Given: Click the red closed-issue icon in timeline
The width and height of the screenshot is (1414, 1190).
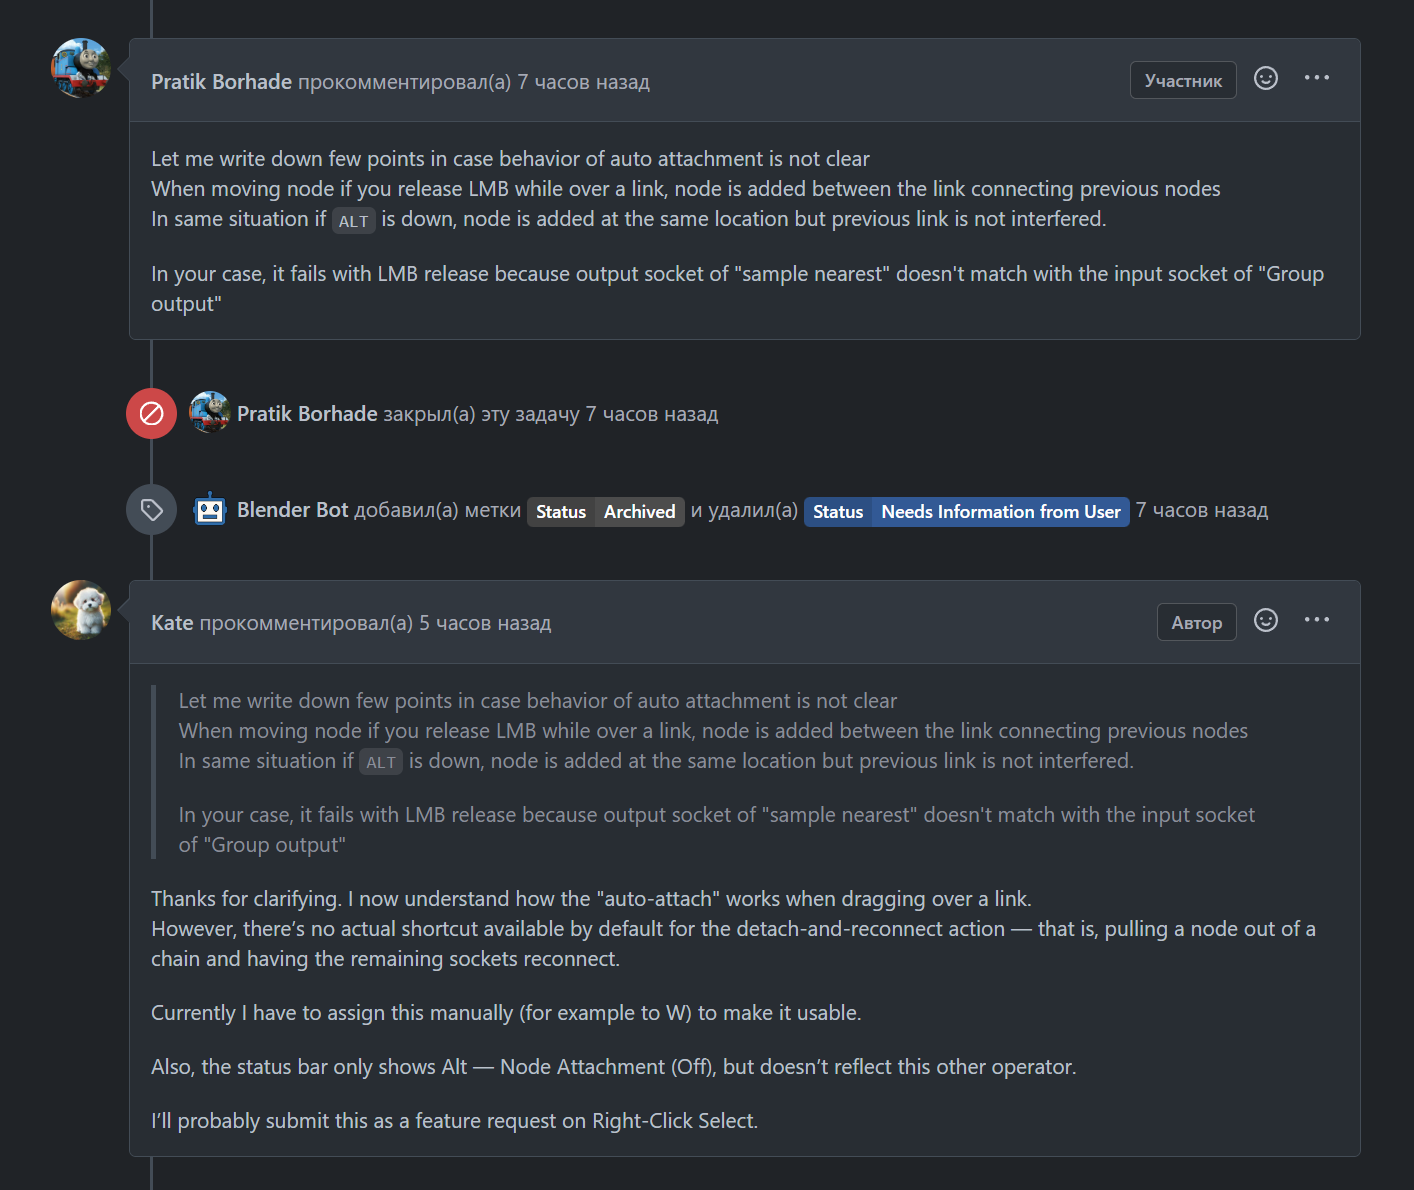Looking at the screenshot, I should pyautogui.click(x=151, y=413).
